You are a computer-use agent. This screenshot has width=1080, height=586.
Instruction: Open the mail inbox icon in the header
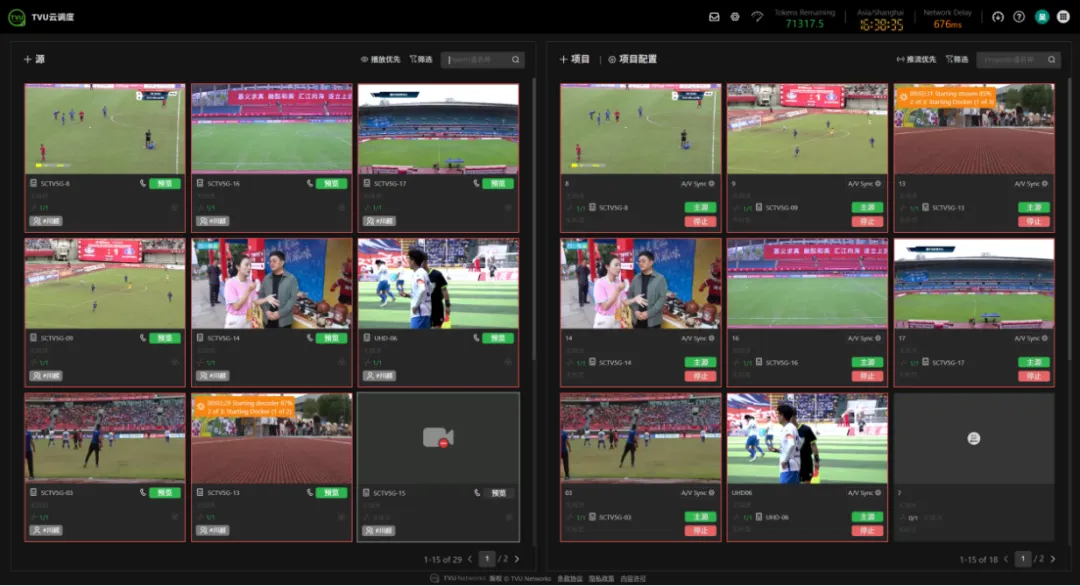(x=714, y=17)
